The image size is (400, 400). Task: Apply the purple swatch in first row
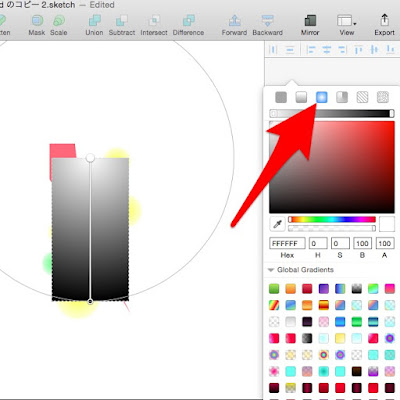(324, 288)
